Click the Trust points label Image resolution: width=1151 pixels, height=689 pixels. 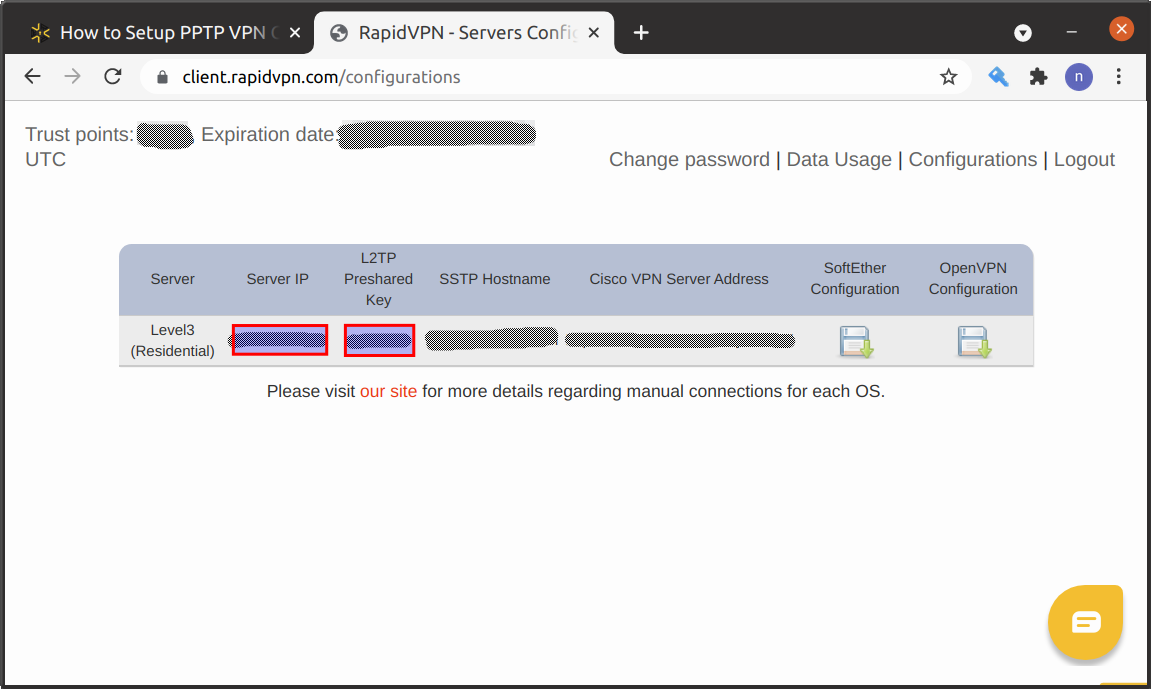point(79,134)
